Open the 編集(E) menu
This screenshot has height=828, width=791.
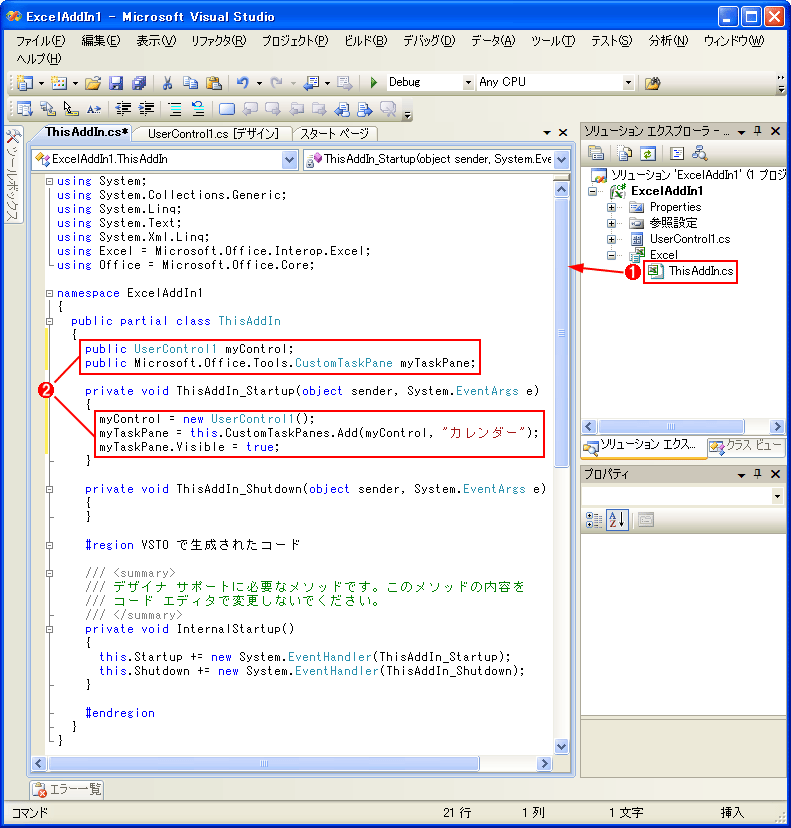pos(100,41)
